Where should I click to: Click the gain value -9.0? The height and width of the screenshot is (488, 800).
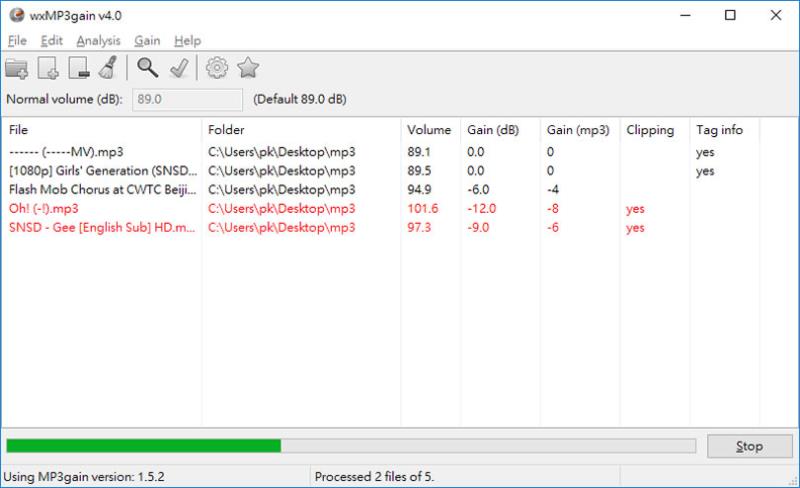[478, 228]
